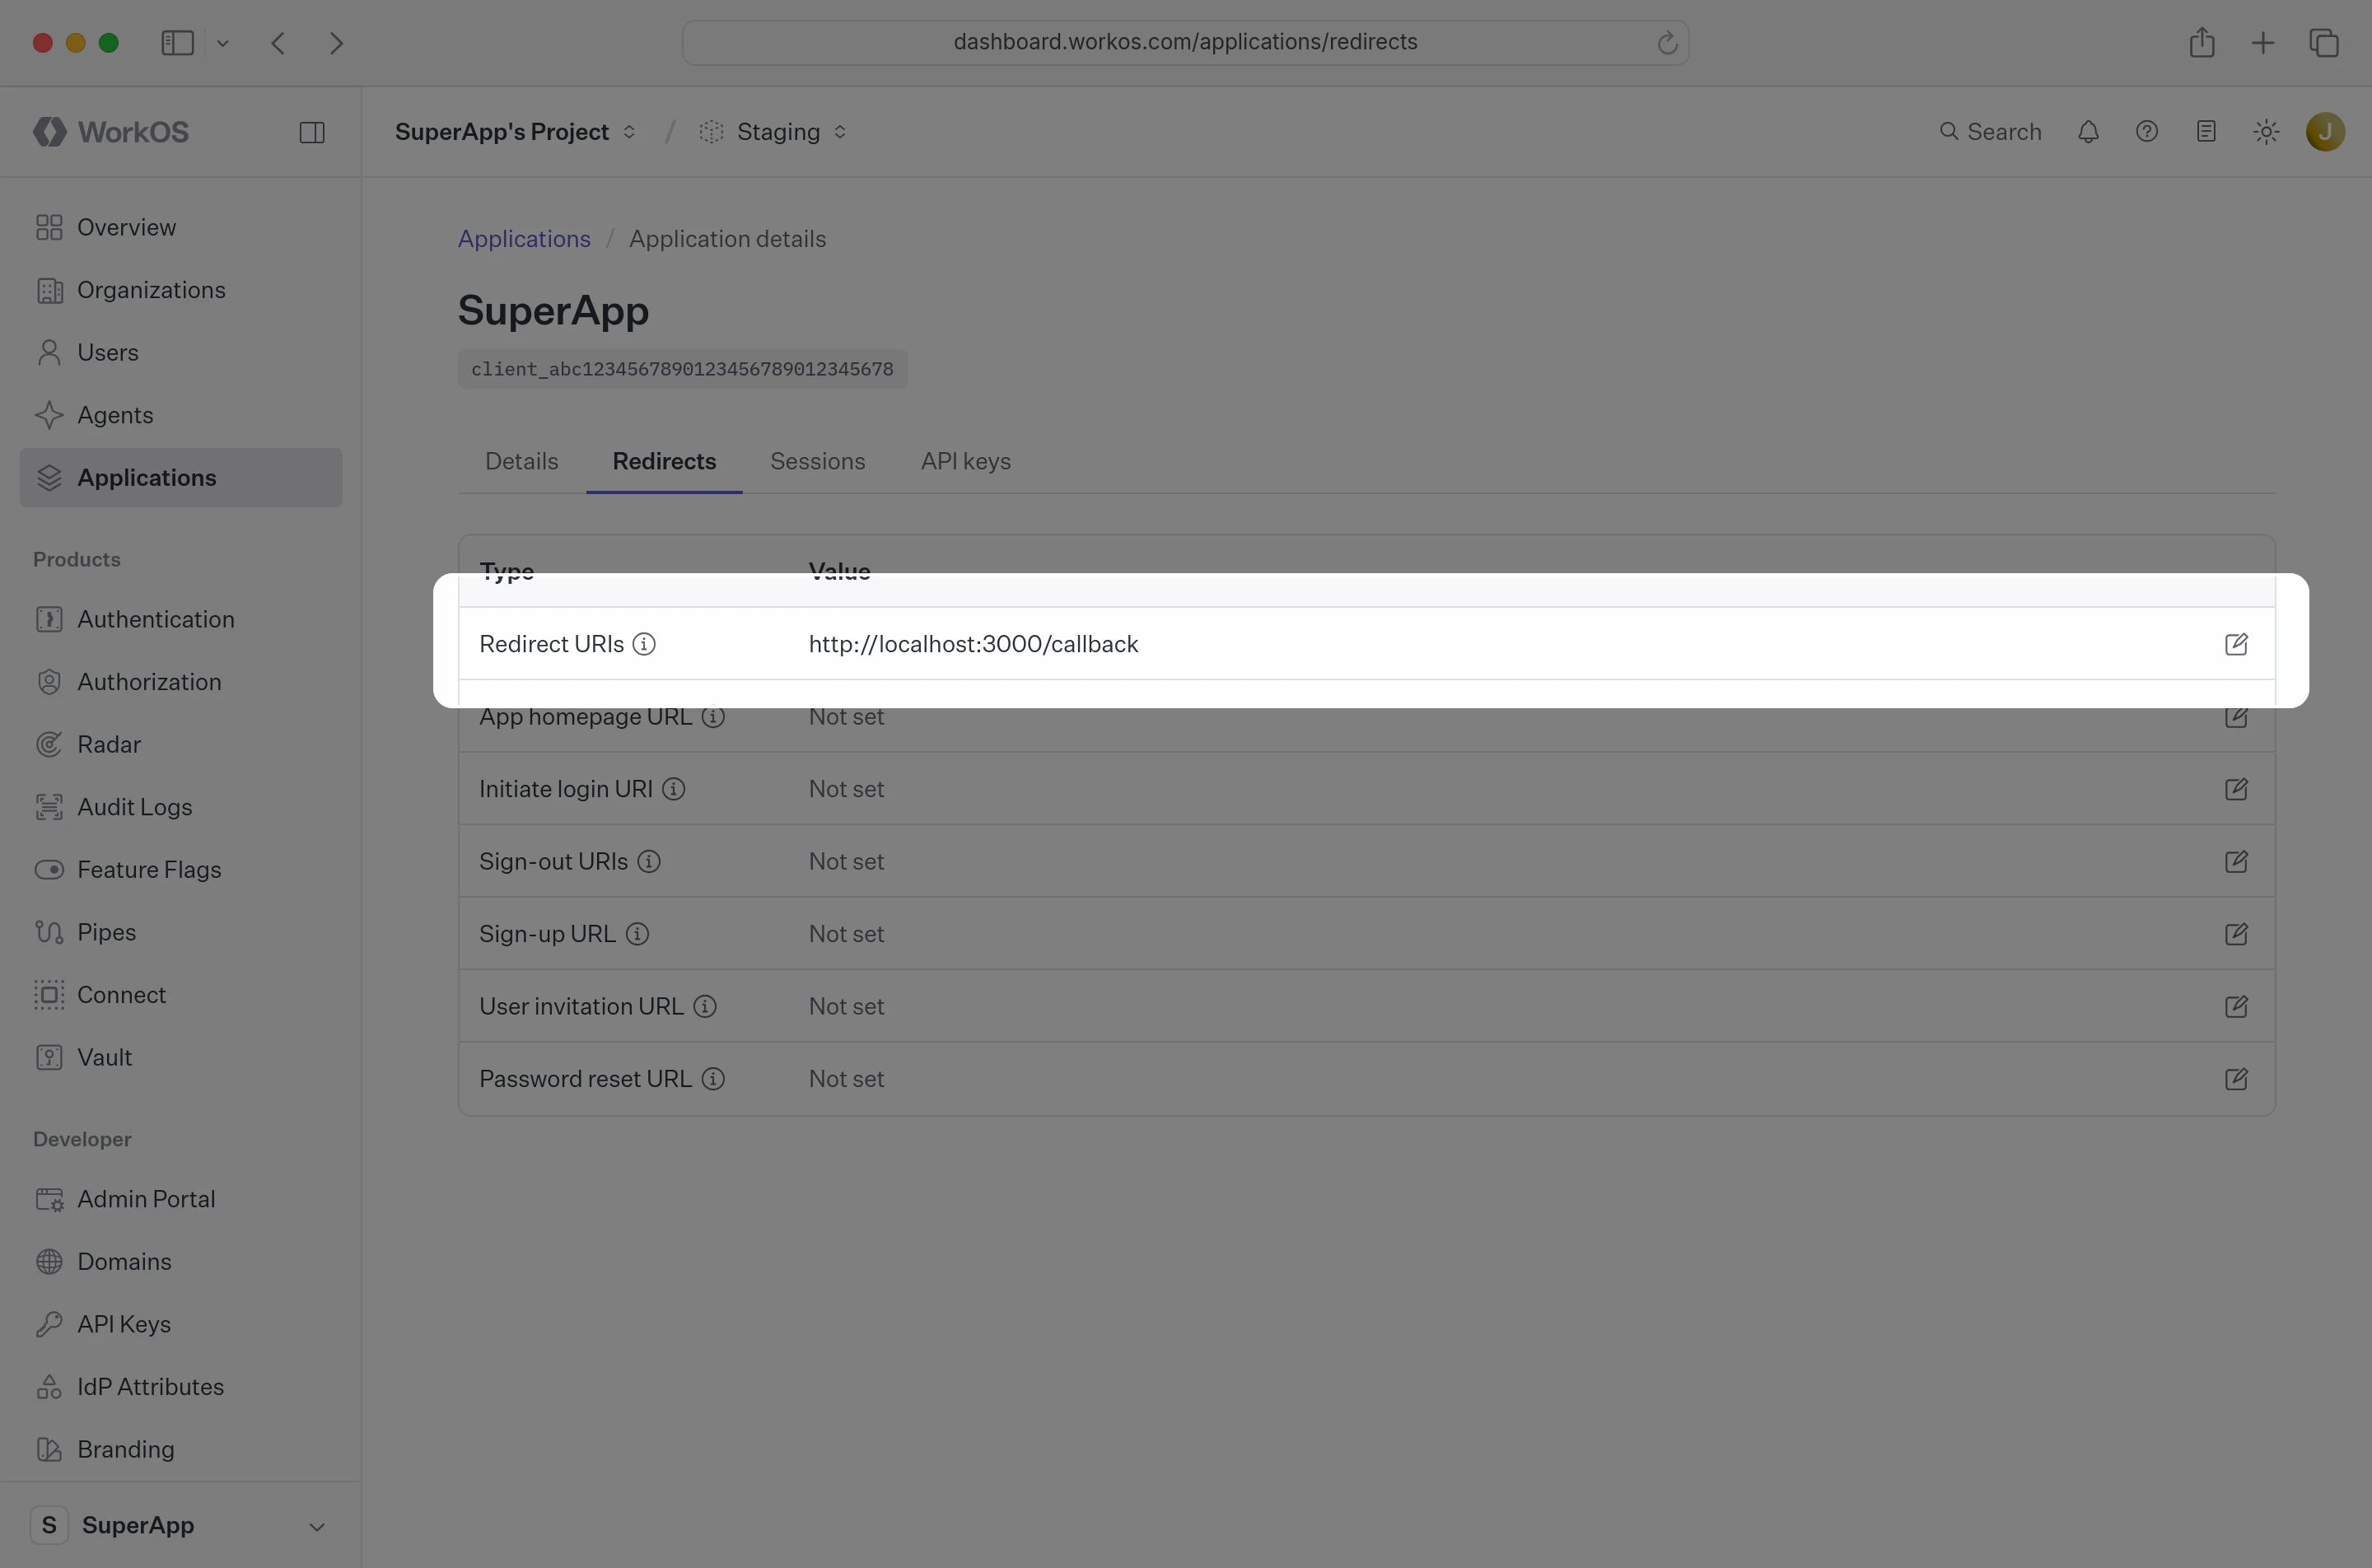Open Authorization product page
2372x1568 pixels.
pos(180,682)
